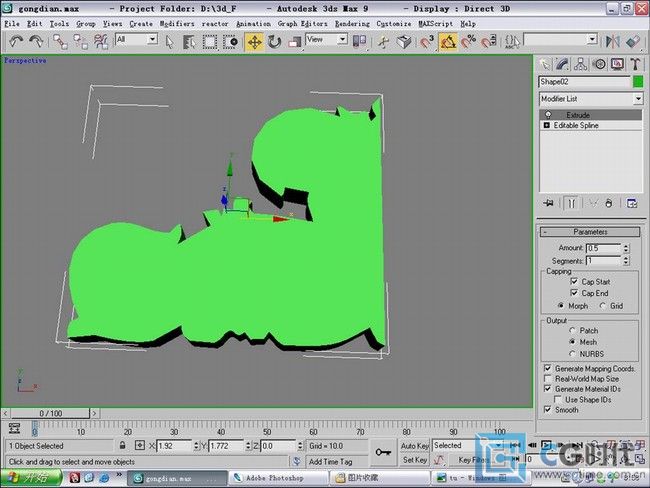Image resolution: width=650 pixels, height=488 pixels.
Task: Click Remove Modifier trash icon
Action: coord(609,203)
